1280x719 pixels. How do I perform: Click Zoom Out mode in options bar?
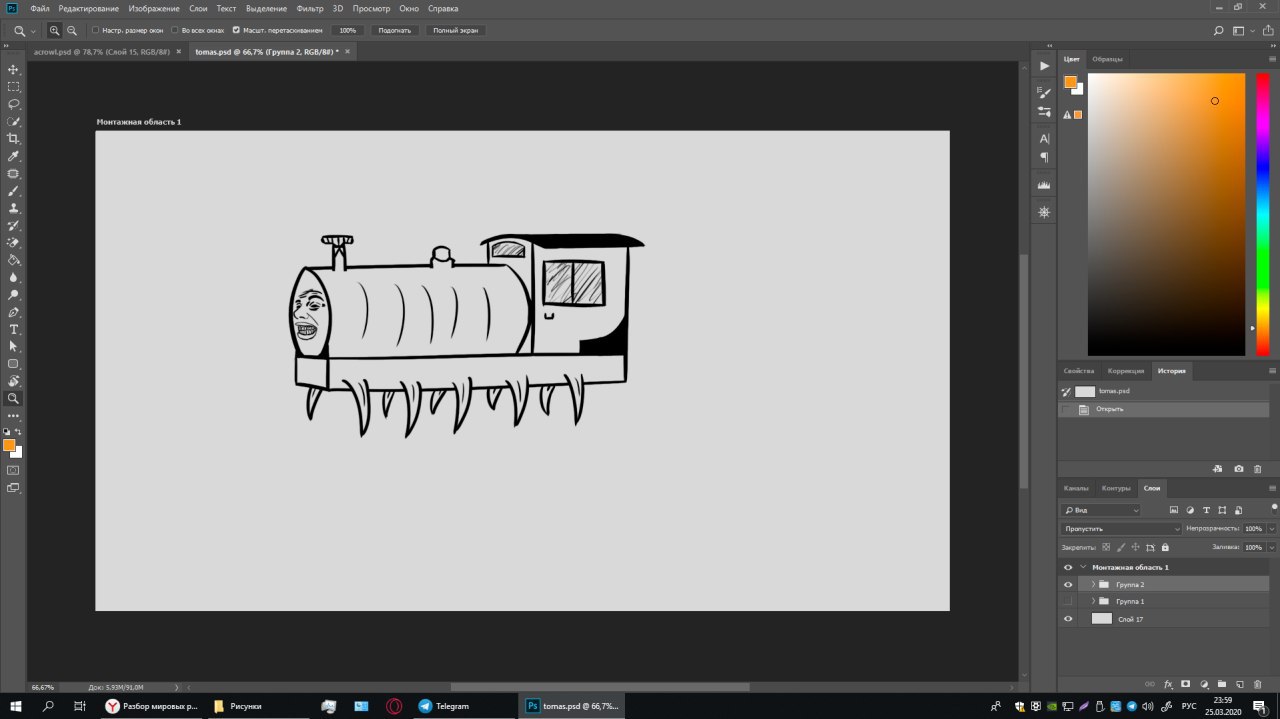point(72,31)
